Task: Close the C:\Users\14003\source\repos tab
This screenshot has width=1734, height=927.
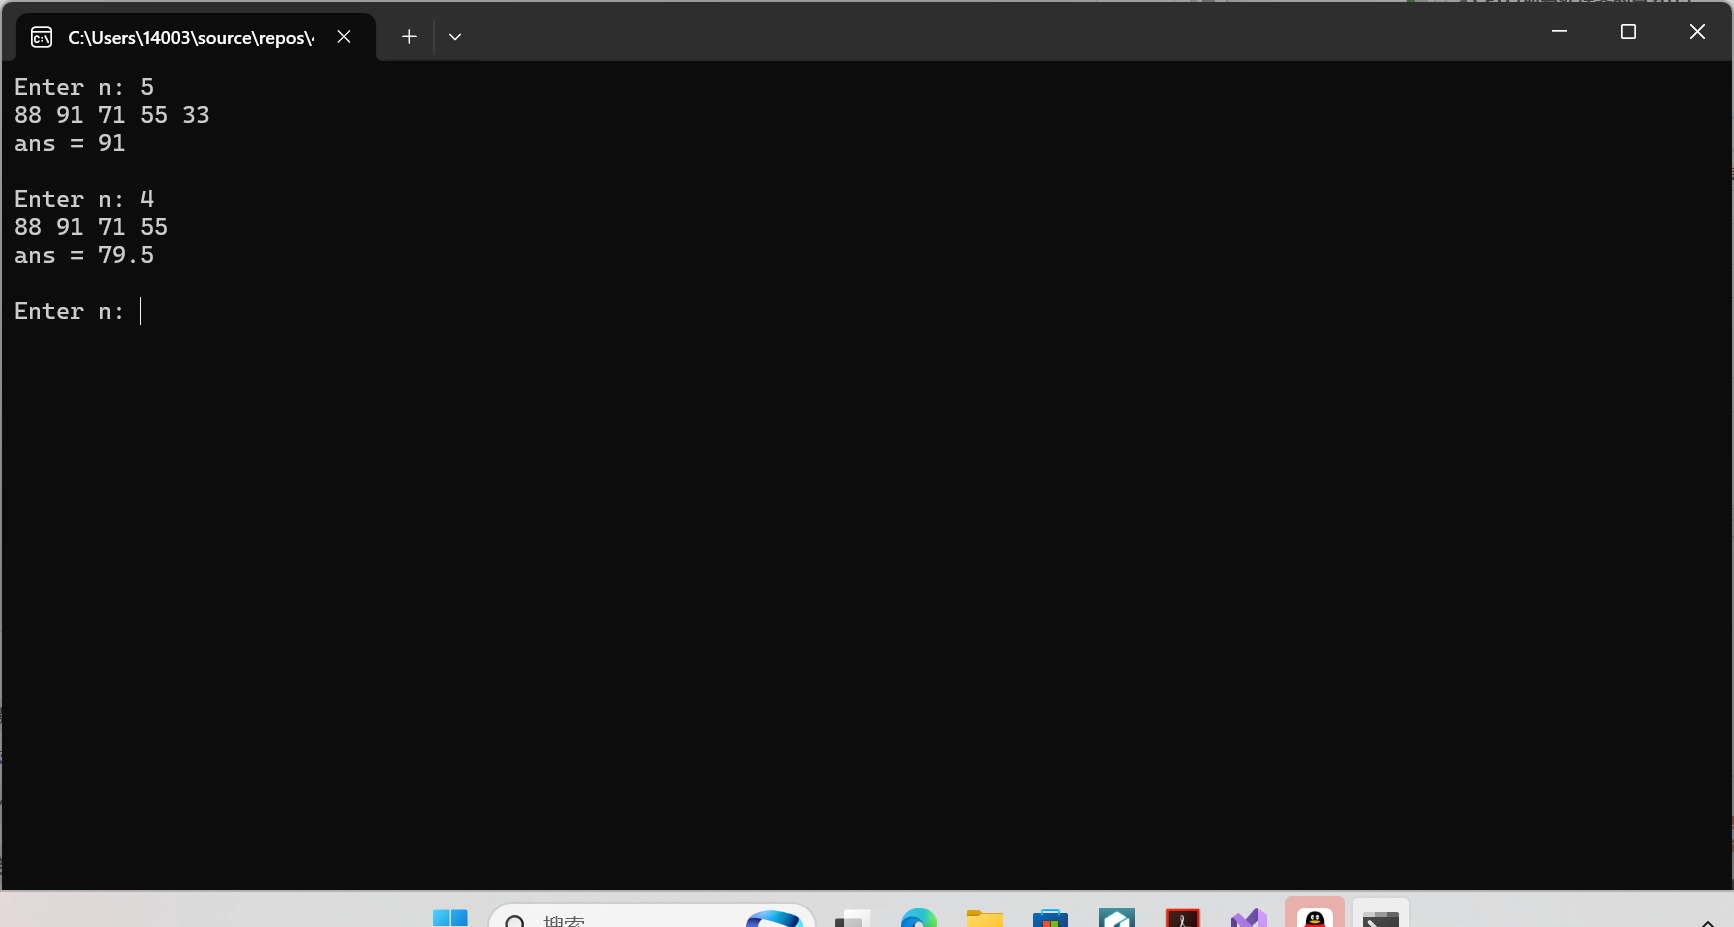Action: (344, 37)
